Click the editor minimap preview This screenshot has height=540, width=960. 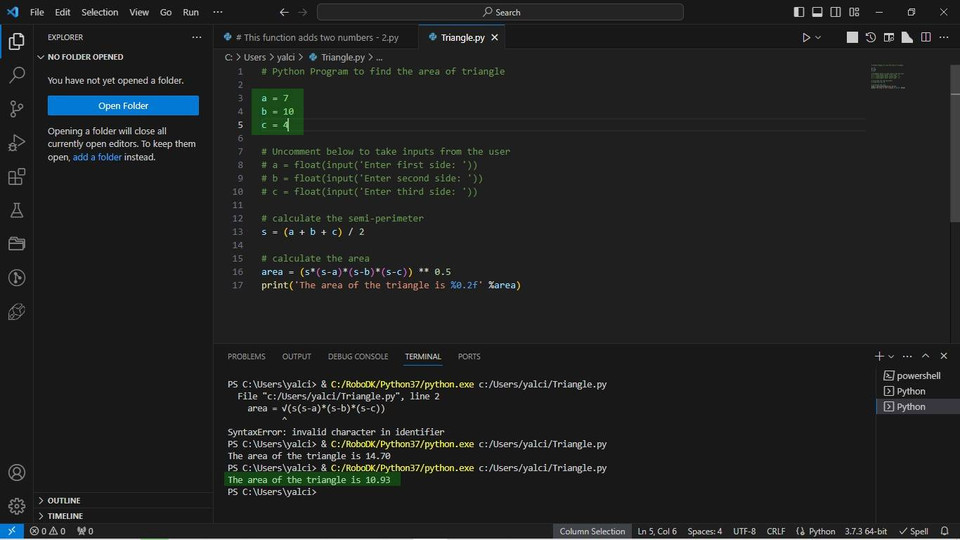coord(887,77)
